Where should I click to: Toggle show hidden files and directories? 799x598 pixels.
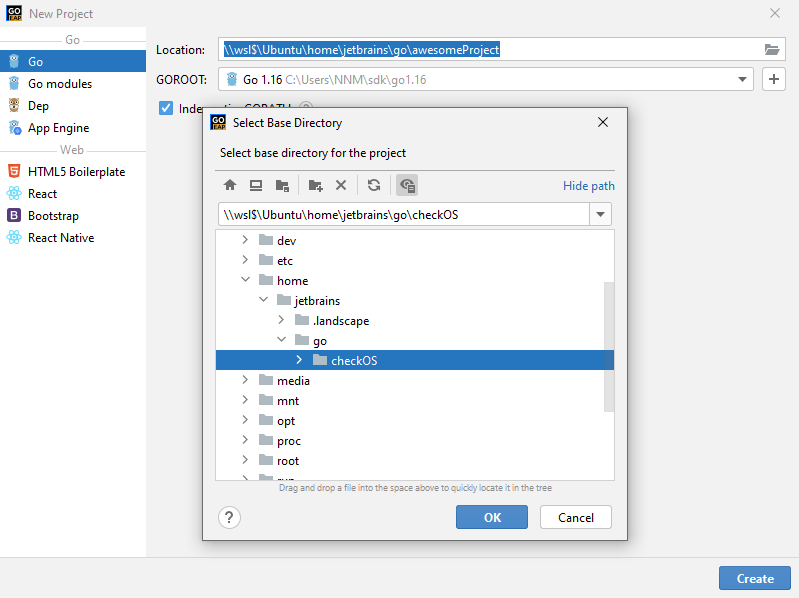(x=407, y=185)
